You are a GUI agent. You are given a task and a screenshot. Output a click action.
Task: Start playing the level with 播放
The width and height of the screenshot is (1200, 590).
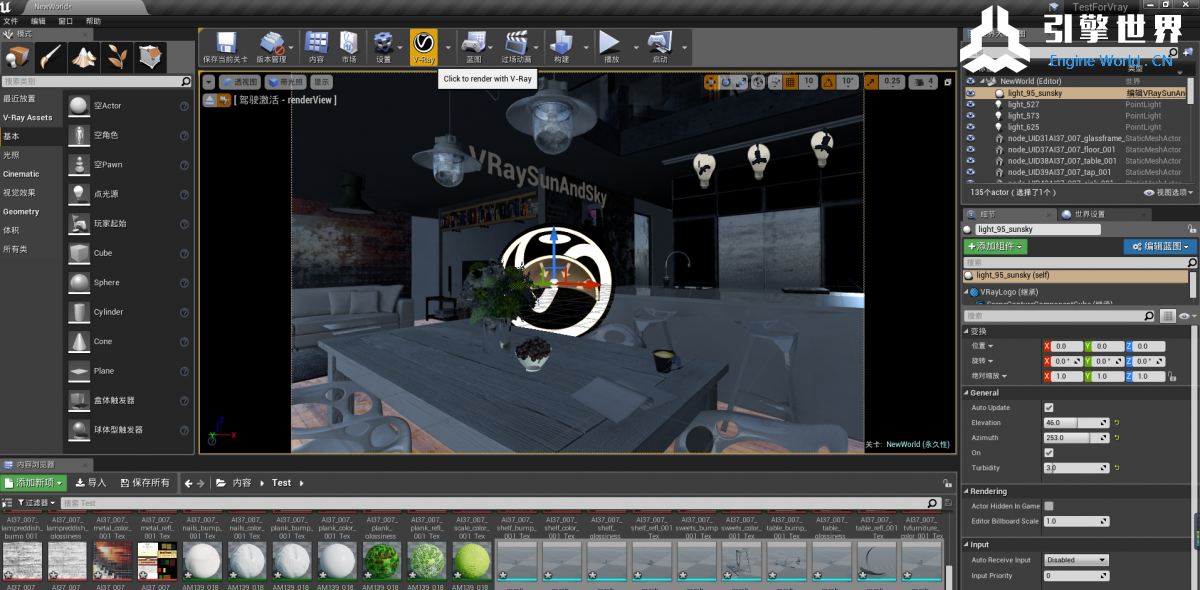(611, 47)
